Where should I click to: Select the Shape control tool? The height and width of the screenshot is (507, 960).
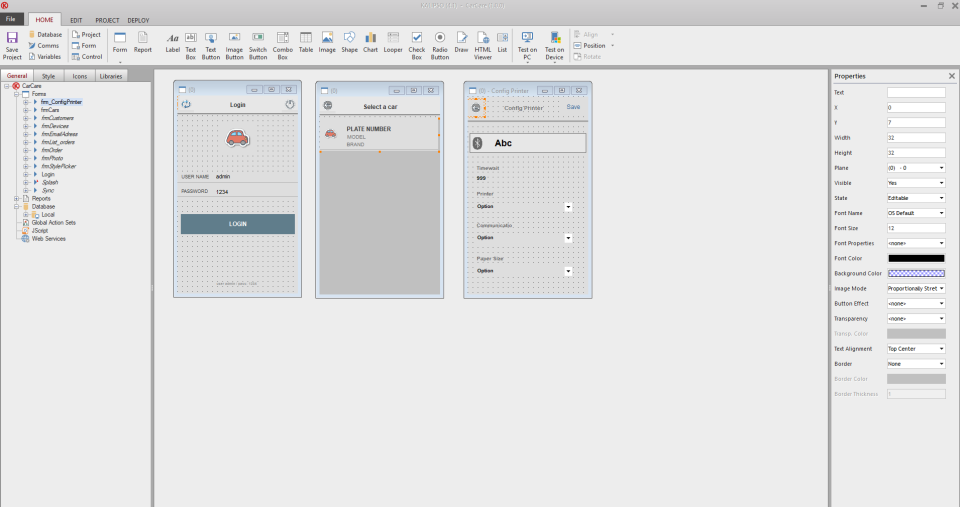[x=349, y=43]
